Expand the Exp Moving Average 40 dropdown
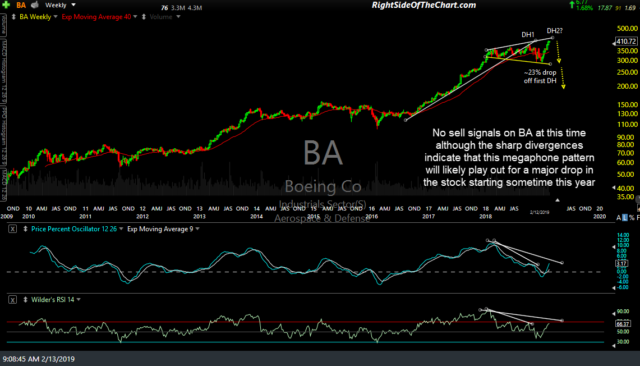The image size is (640, 366). click(x=135, y=17)
